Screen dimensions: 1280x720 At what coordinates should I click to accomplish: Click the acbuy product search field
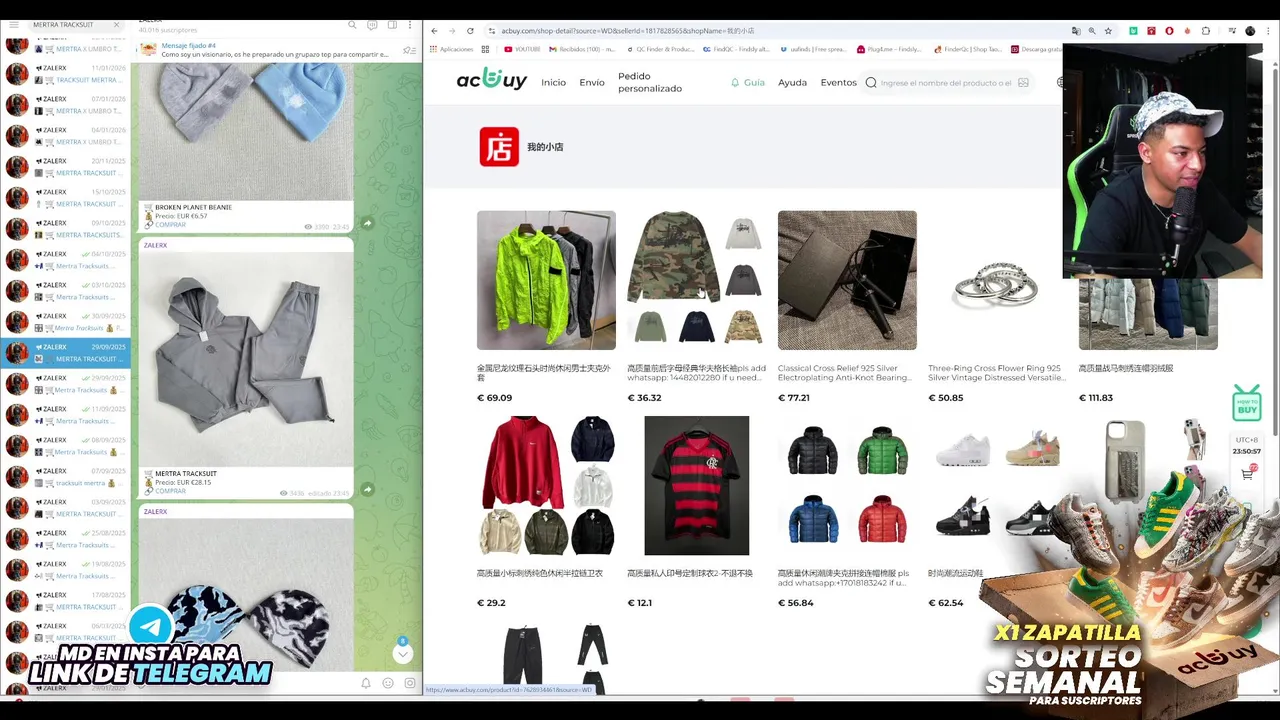(x=945, y=83)
